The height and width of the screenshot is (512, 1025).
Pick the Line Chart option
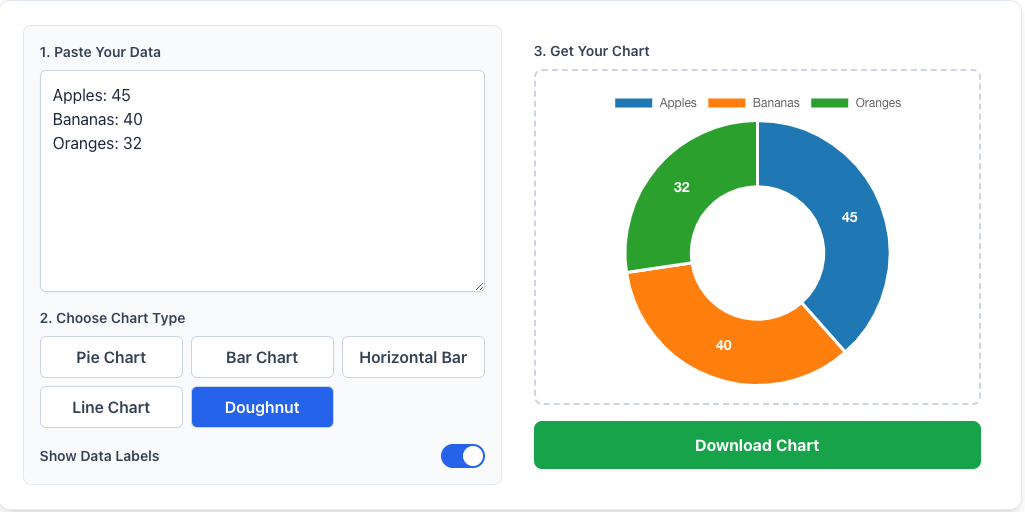point(111,407)
